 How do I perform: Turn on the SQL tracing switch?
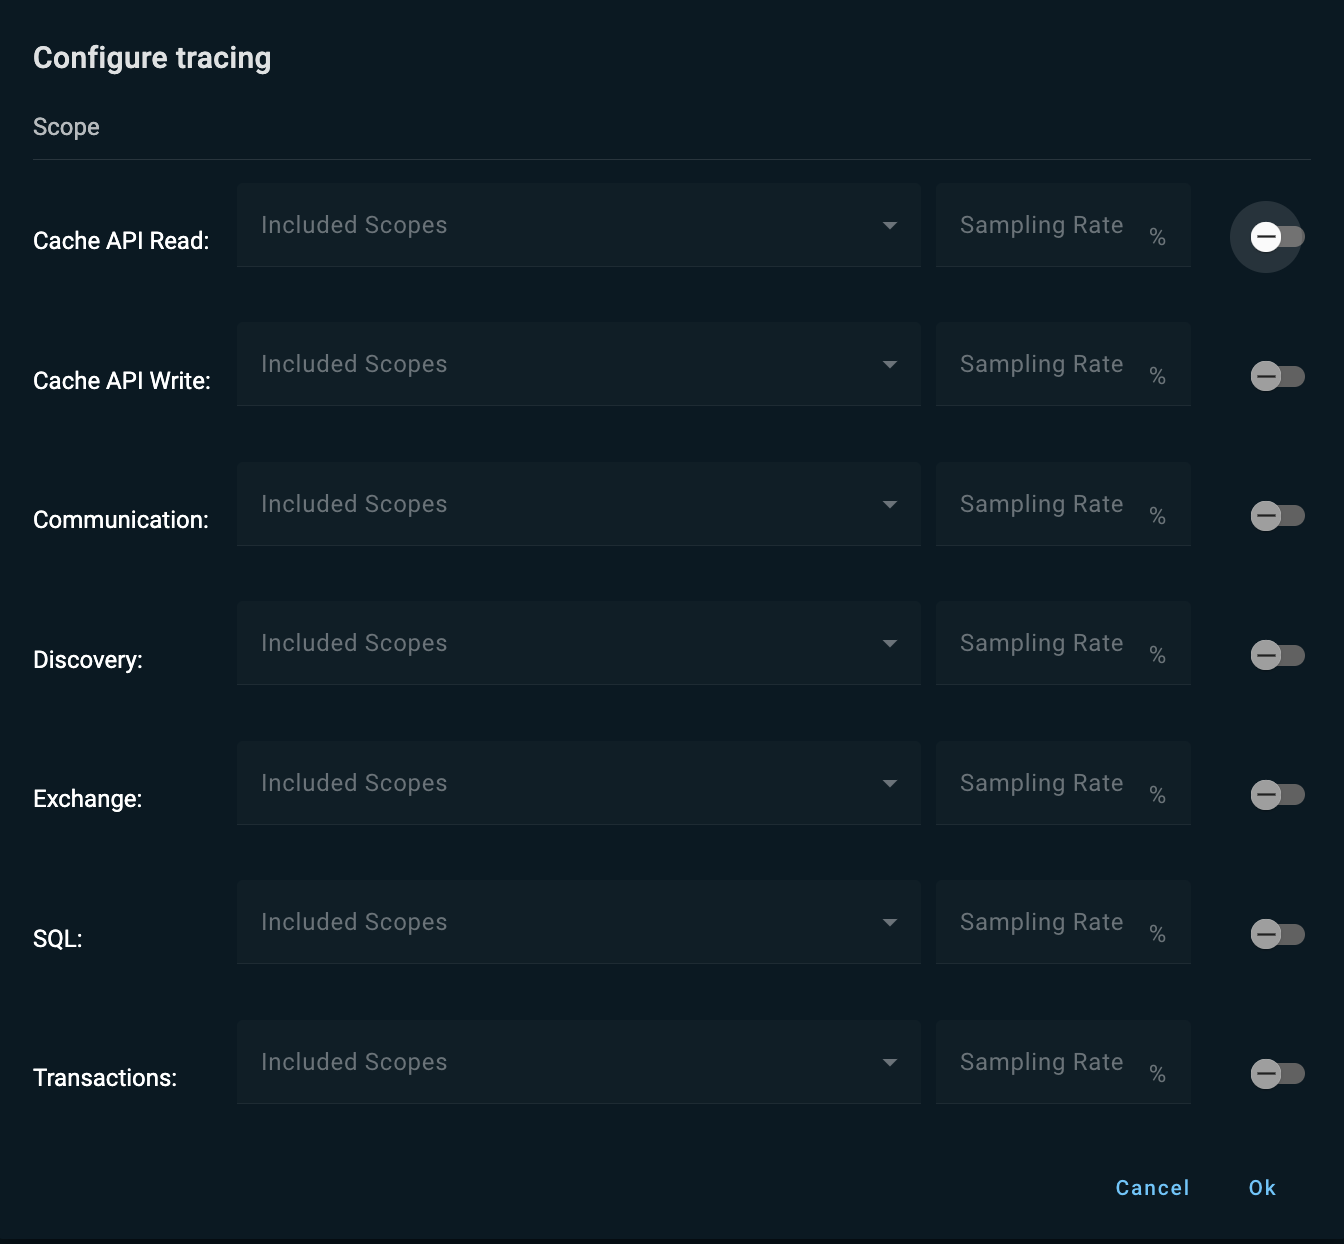tap(1277, 934)
